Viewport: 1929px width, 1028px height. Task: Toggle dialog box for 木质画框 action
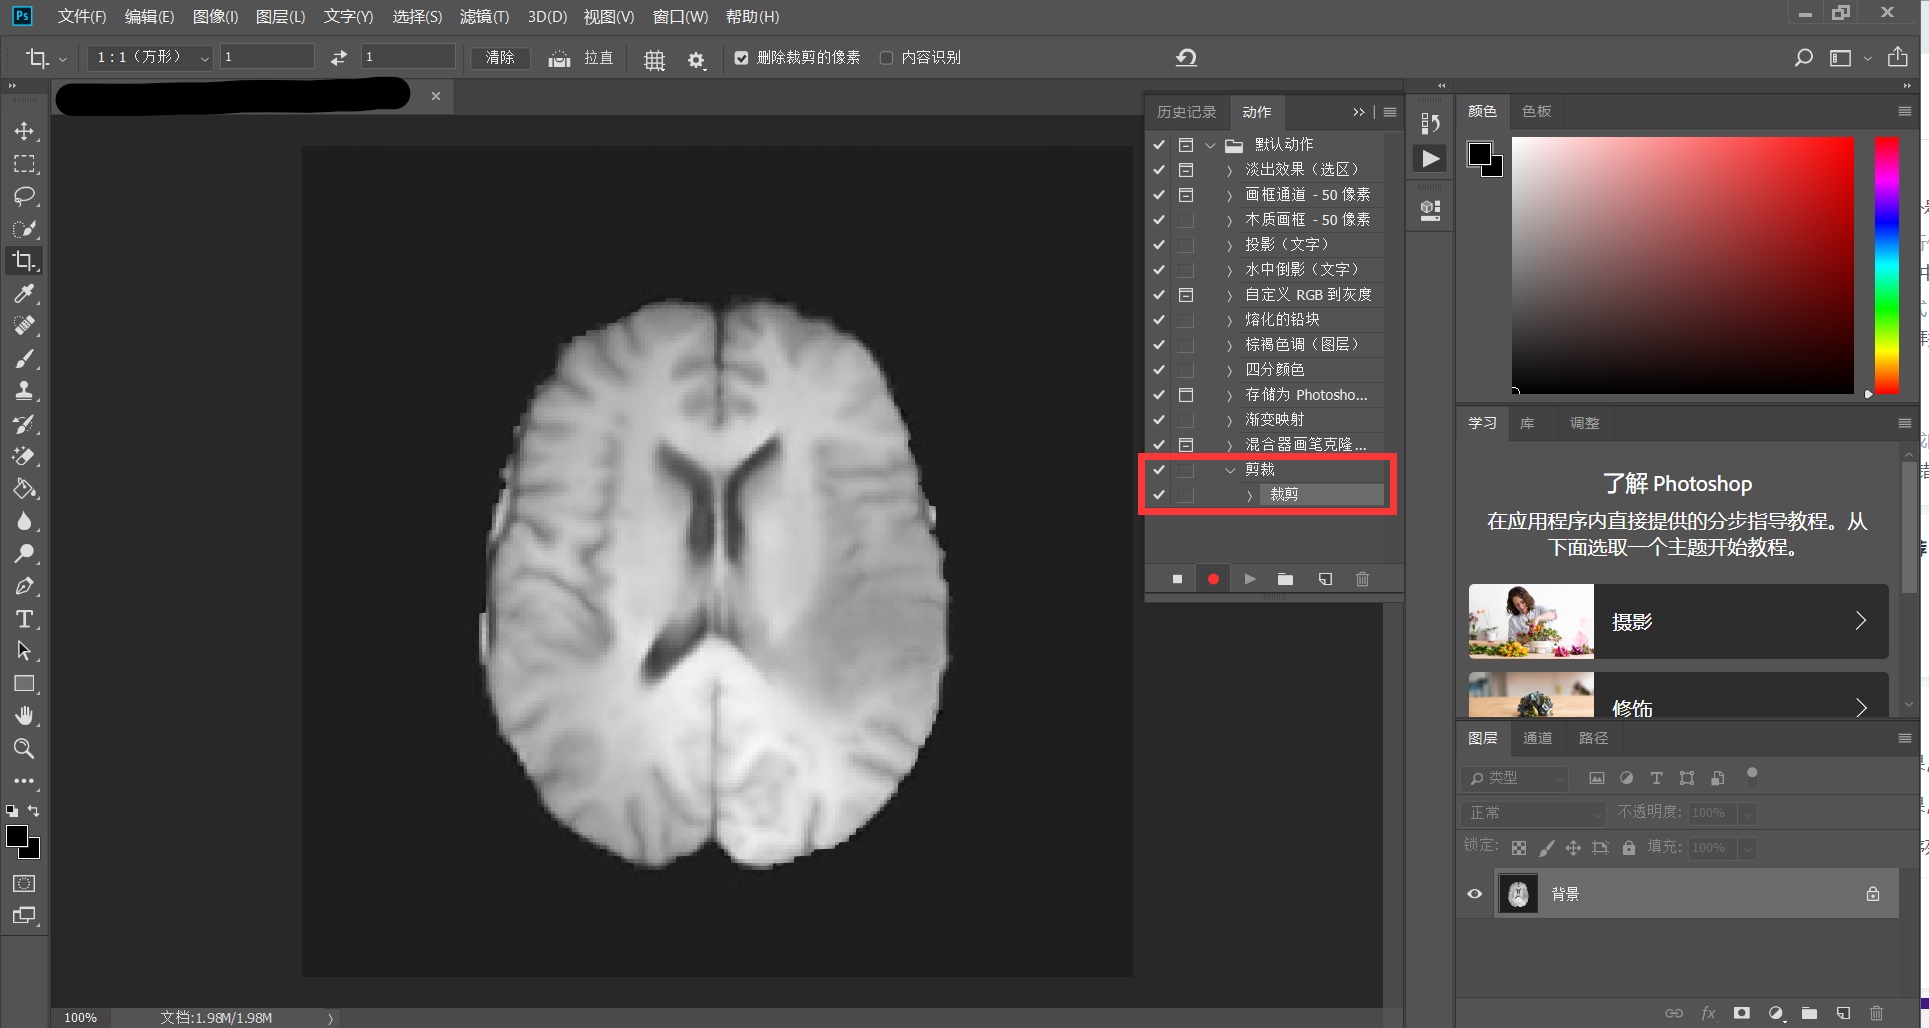coord(1186,220)
